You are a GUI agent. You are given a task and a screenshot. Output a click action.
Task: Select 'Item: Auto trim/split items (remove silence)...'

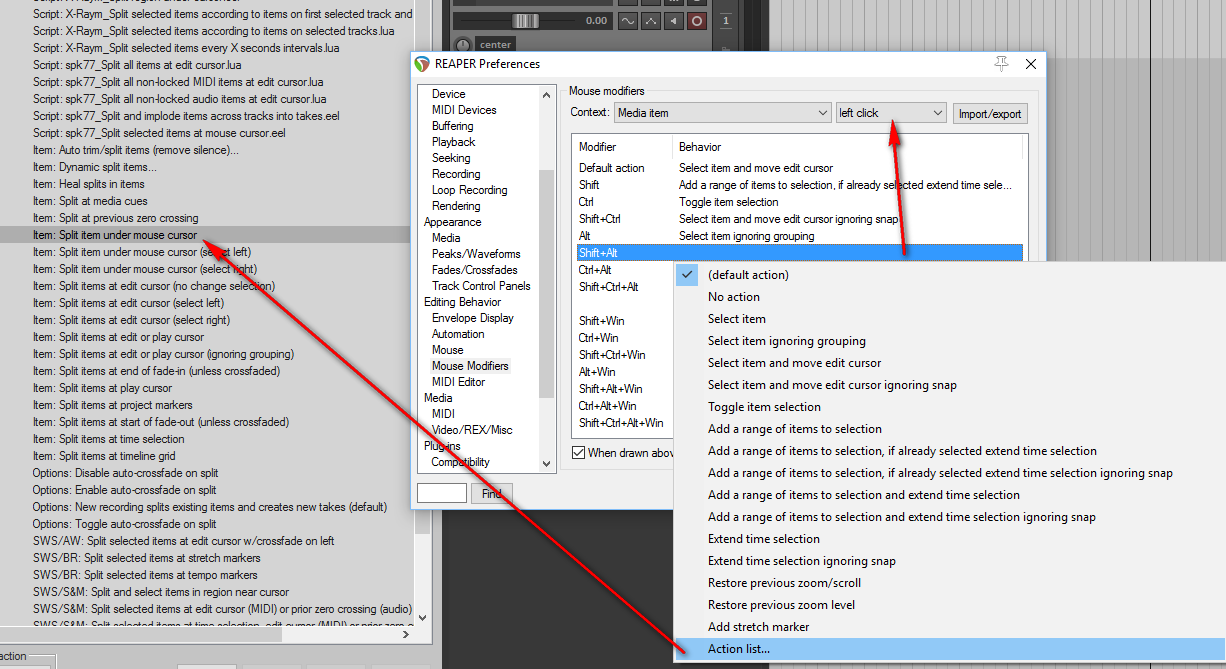click(205, 150)
